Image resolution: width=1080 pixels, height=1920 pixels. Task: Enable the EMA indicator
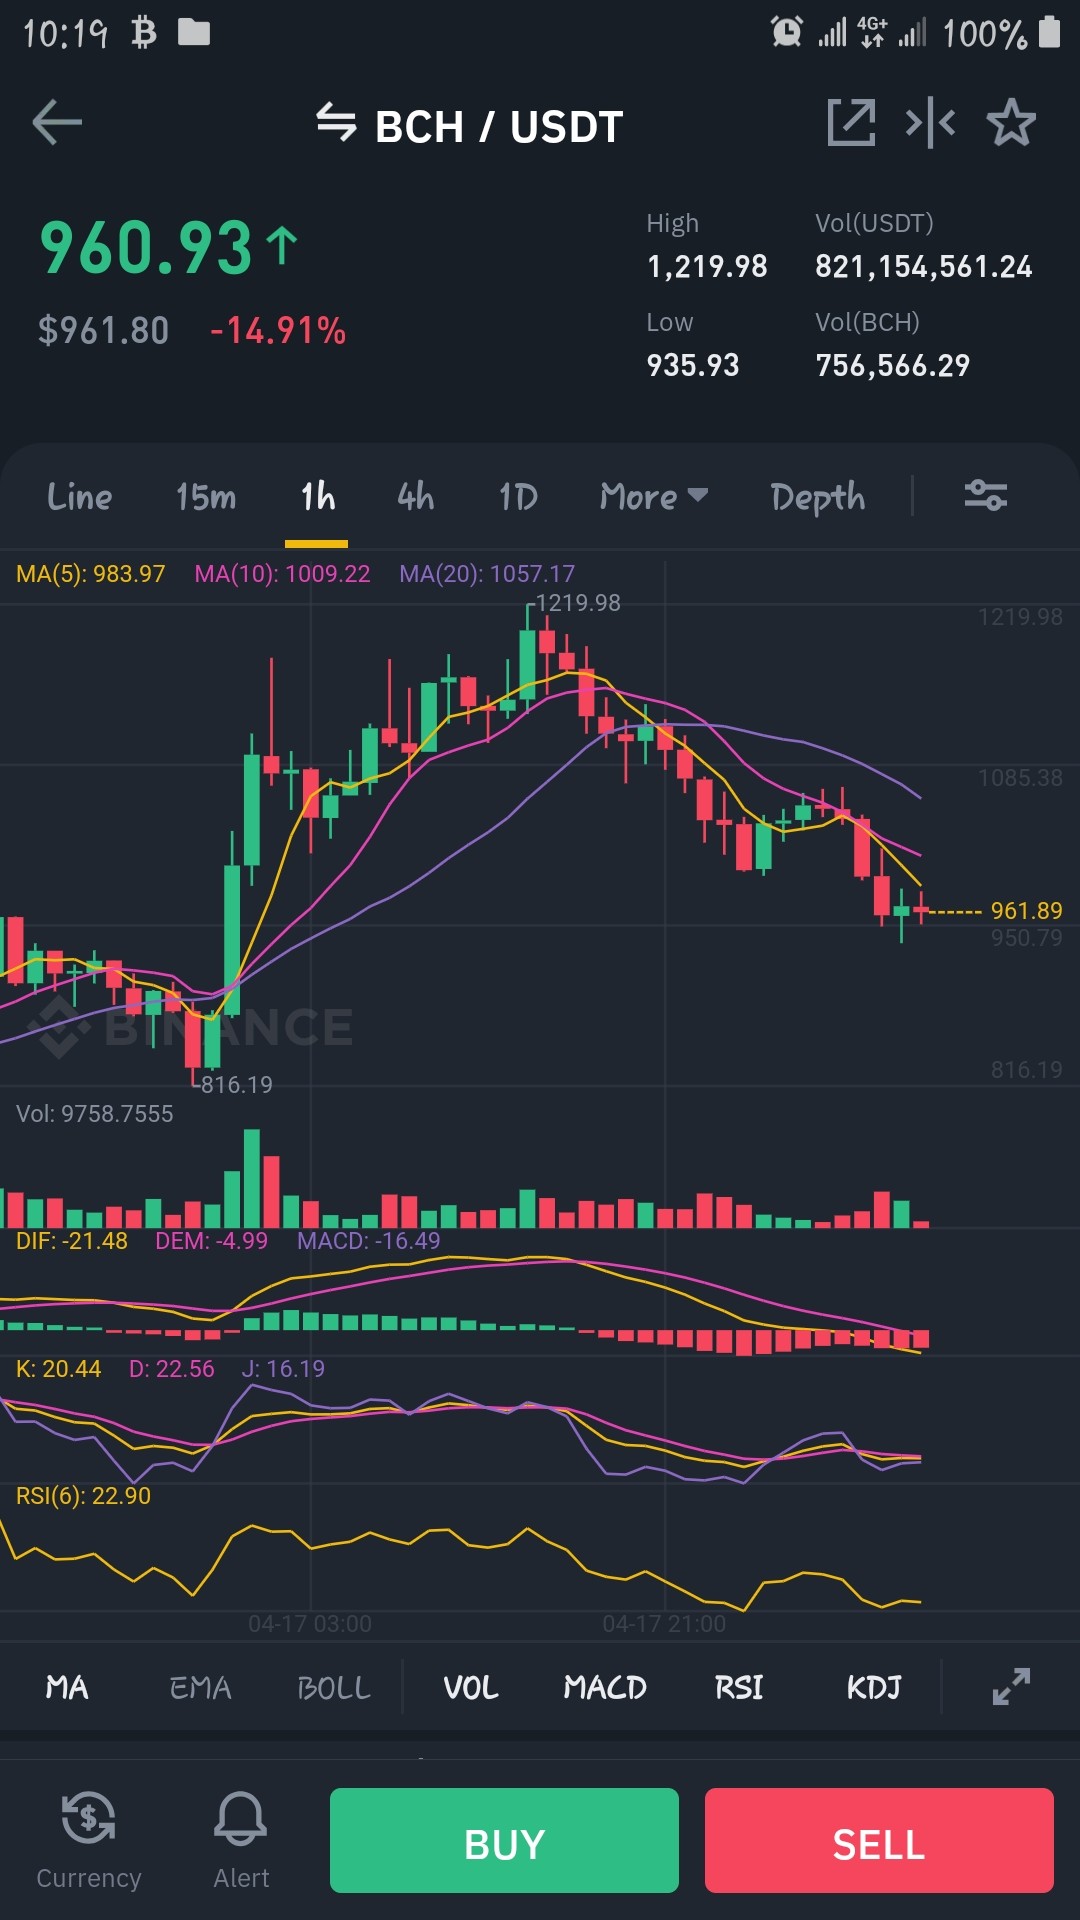click(200, 1688)
